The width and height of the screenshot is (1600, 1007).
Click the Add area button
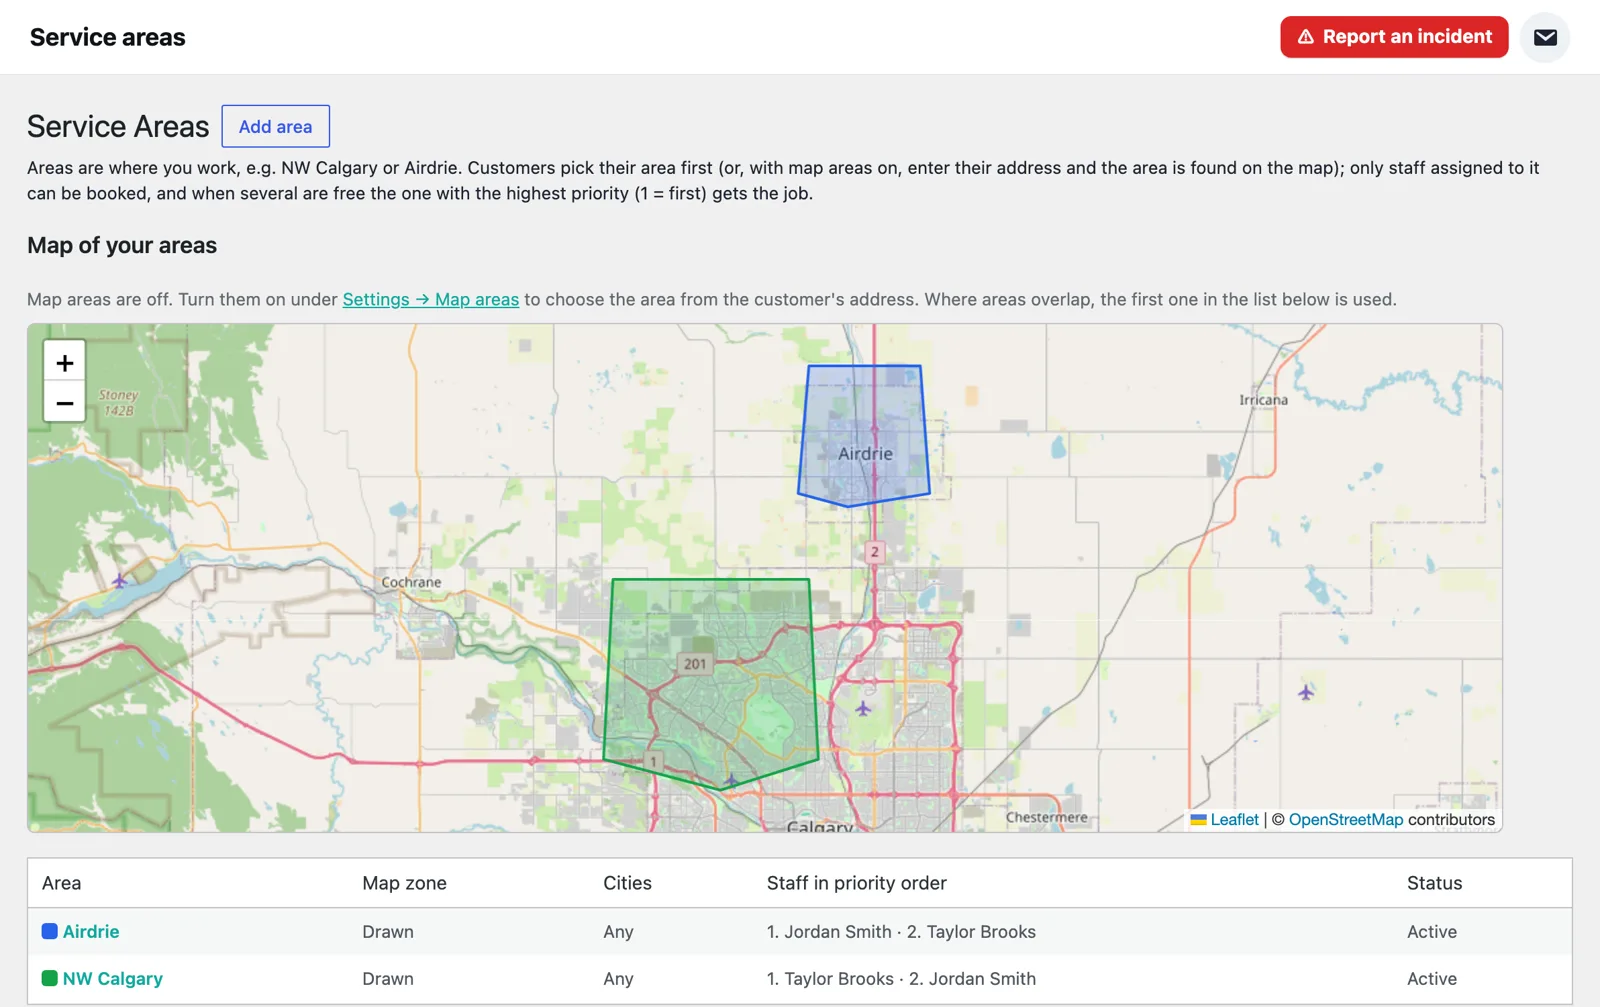275,127
